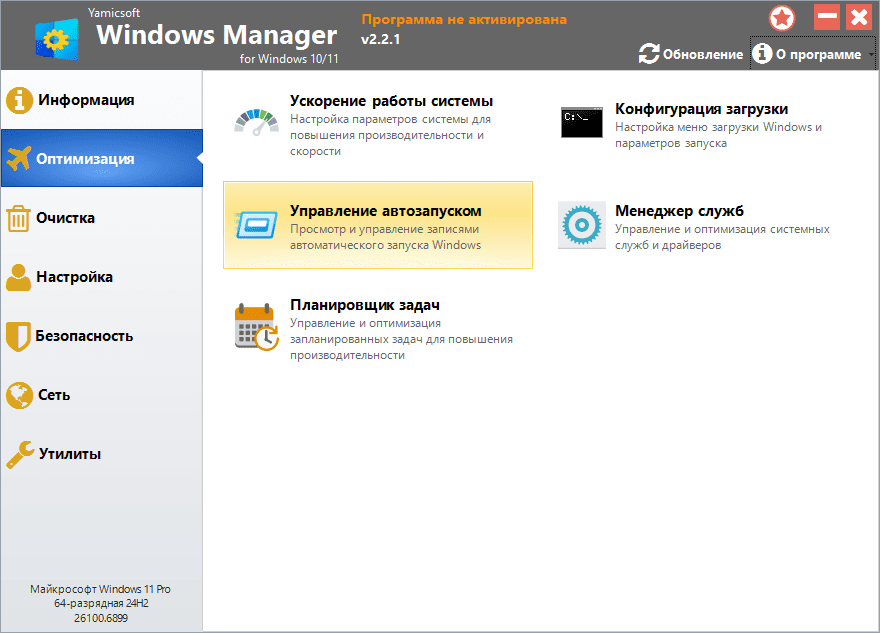The width and height of the screenshot is (880, 633).
Task: Open Управление автозапуском
Action: (x=378, y=225)
